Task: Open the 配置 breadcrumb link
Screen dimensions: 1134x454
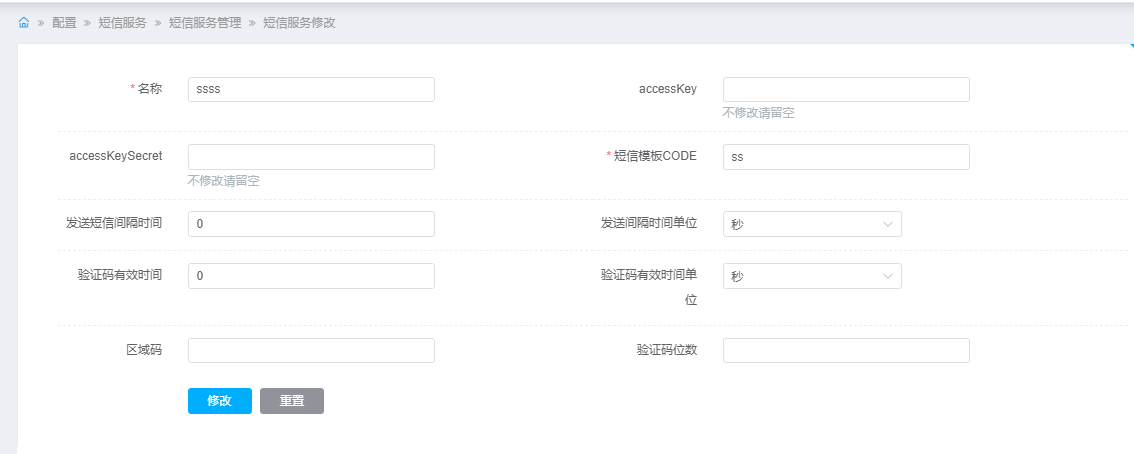Action: tap(64, 22)
